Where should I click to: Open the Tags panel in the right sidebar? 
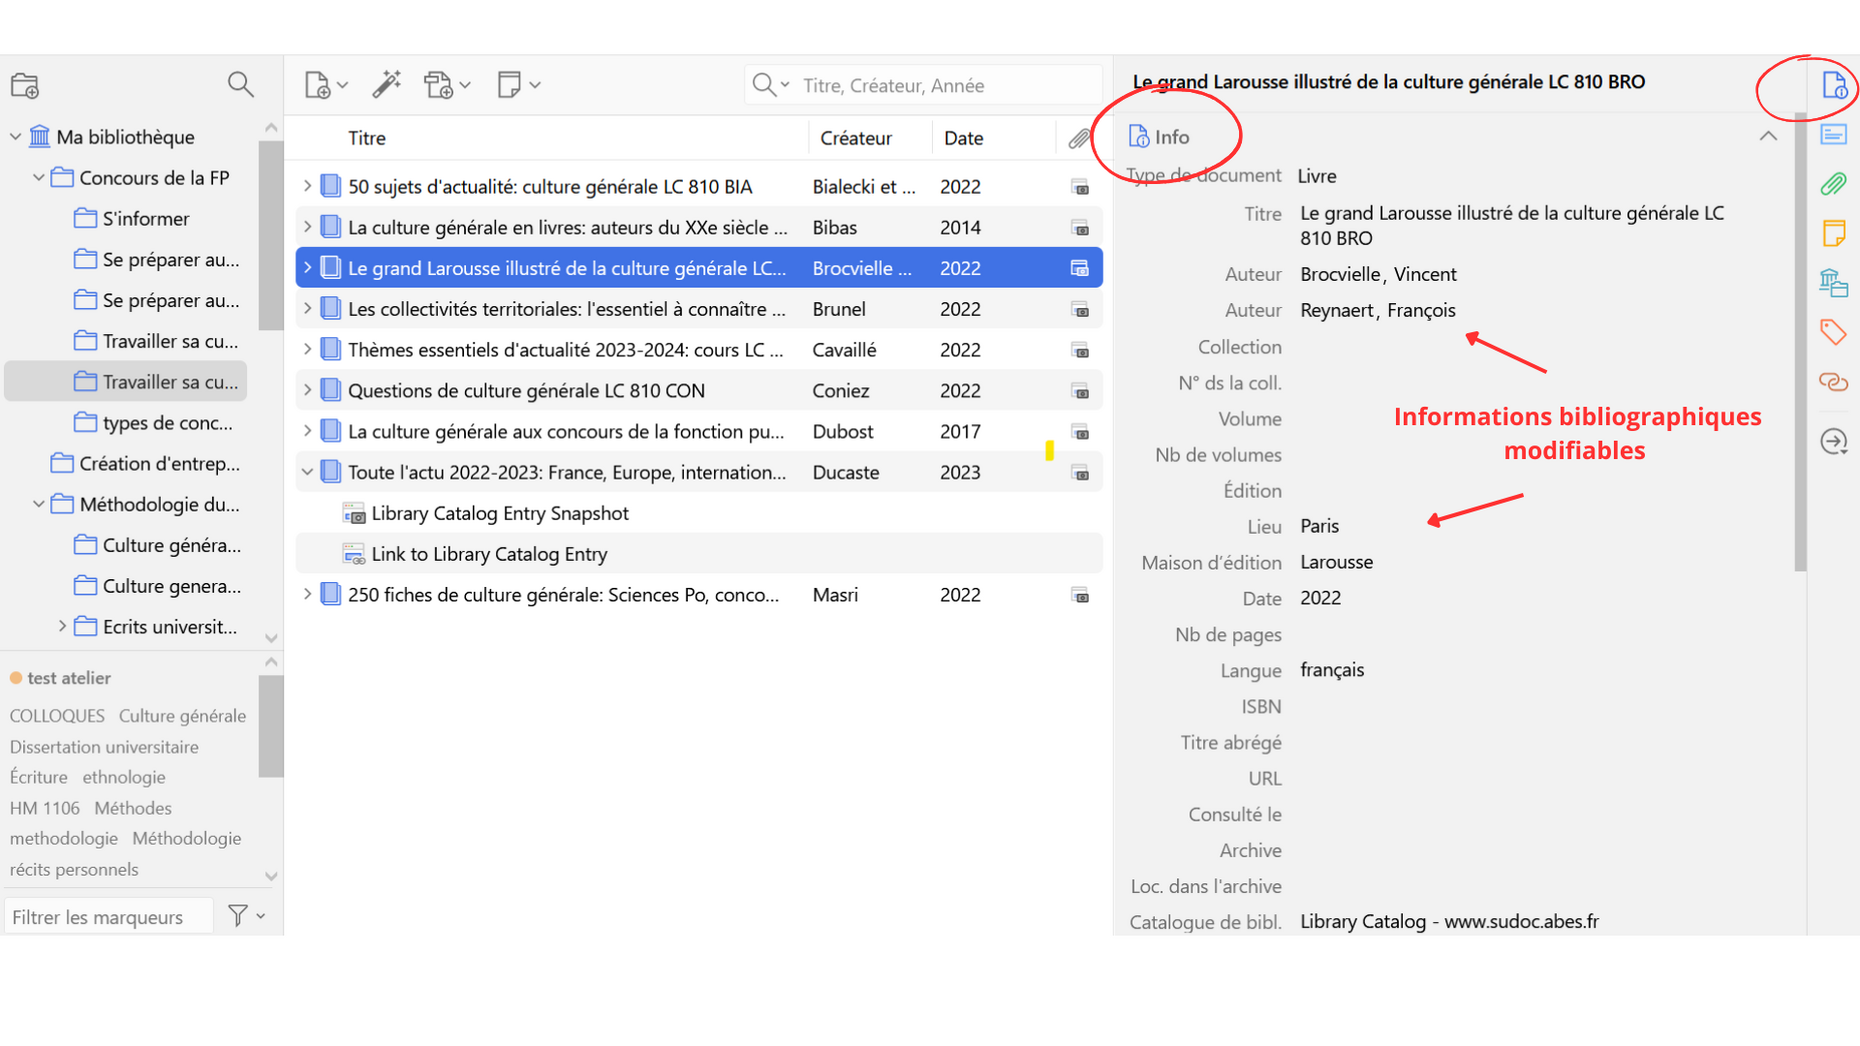(x=1834, y=332)
